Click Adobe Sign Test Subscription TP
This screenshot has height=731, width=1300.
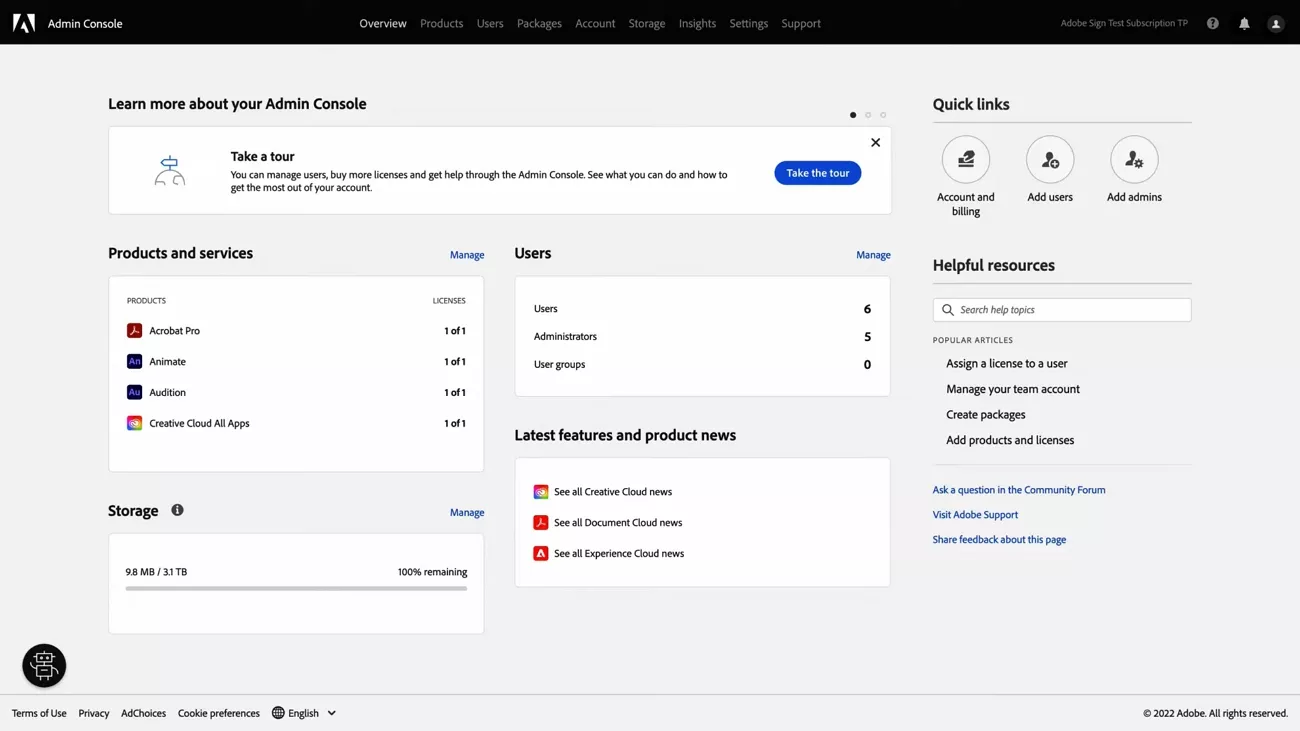pyautogui.click(x=1124, y=23)
